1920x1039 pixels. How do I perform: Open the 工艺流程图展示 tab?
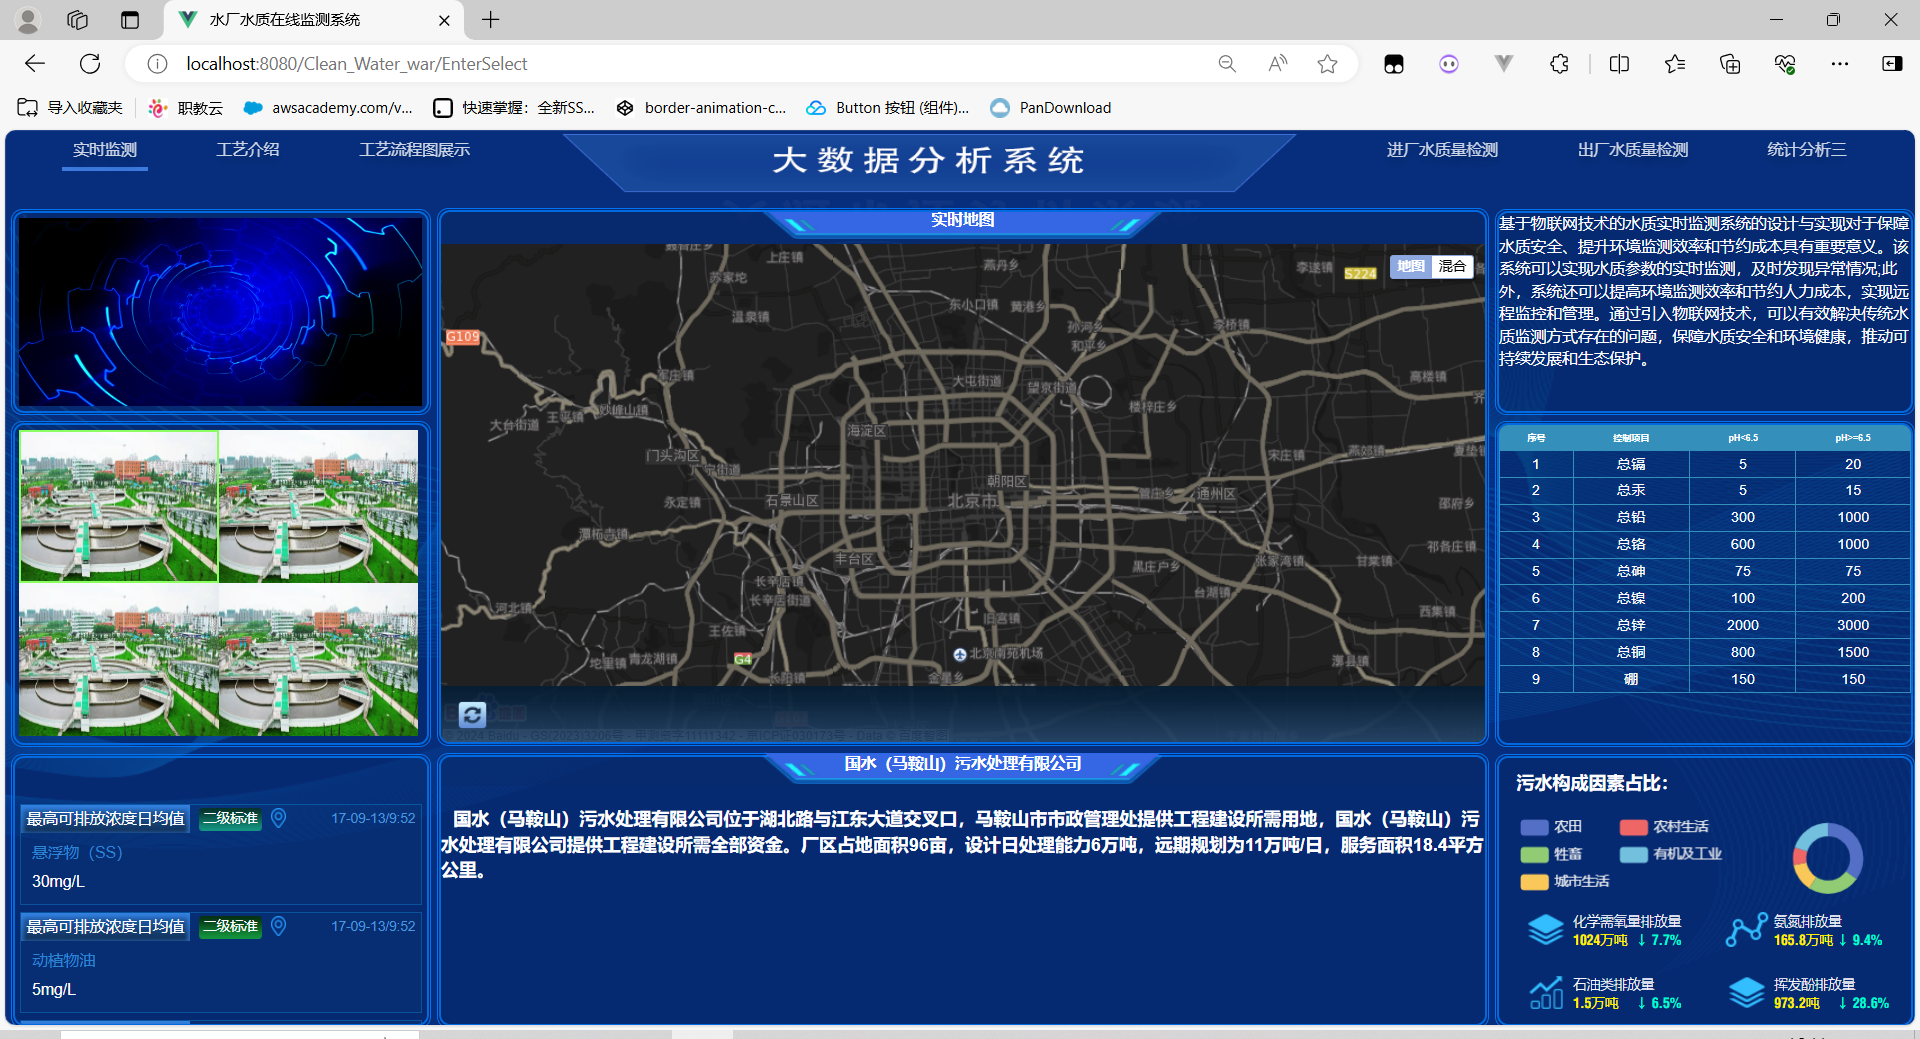[415, 150]
